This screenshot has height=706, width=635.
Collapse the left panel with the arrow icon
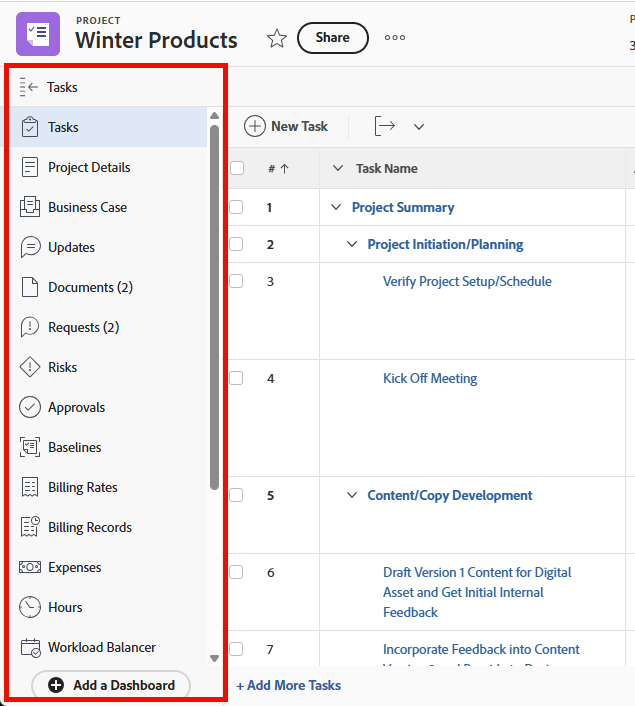pyautogui.click(x=29, y=87)
